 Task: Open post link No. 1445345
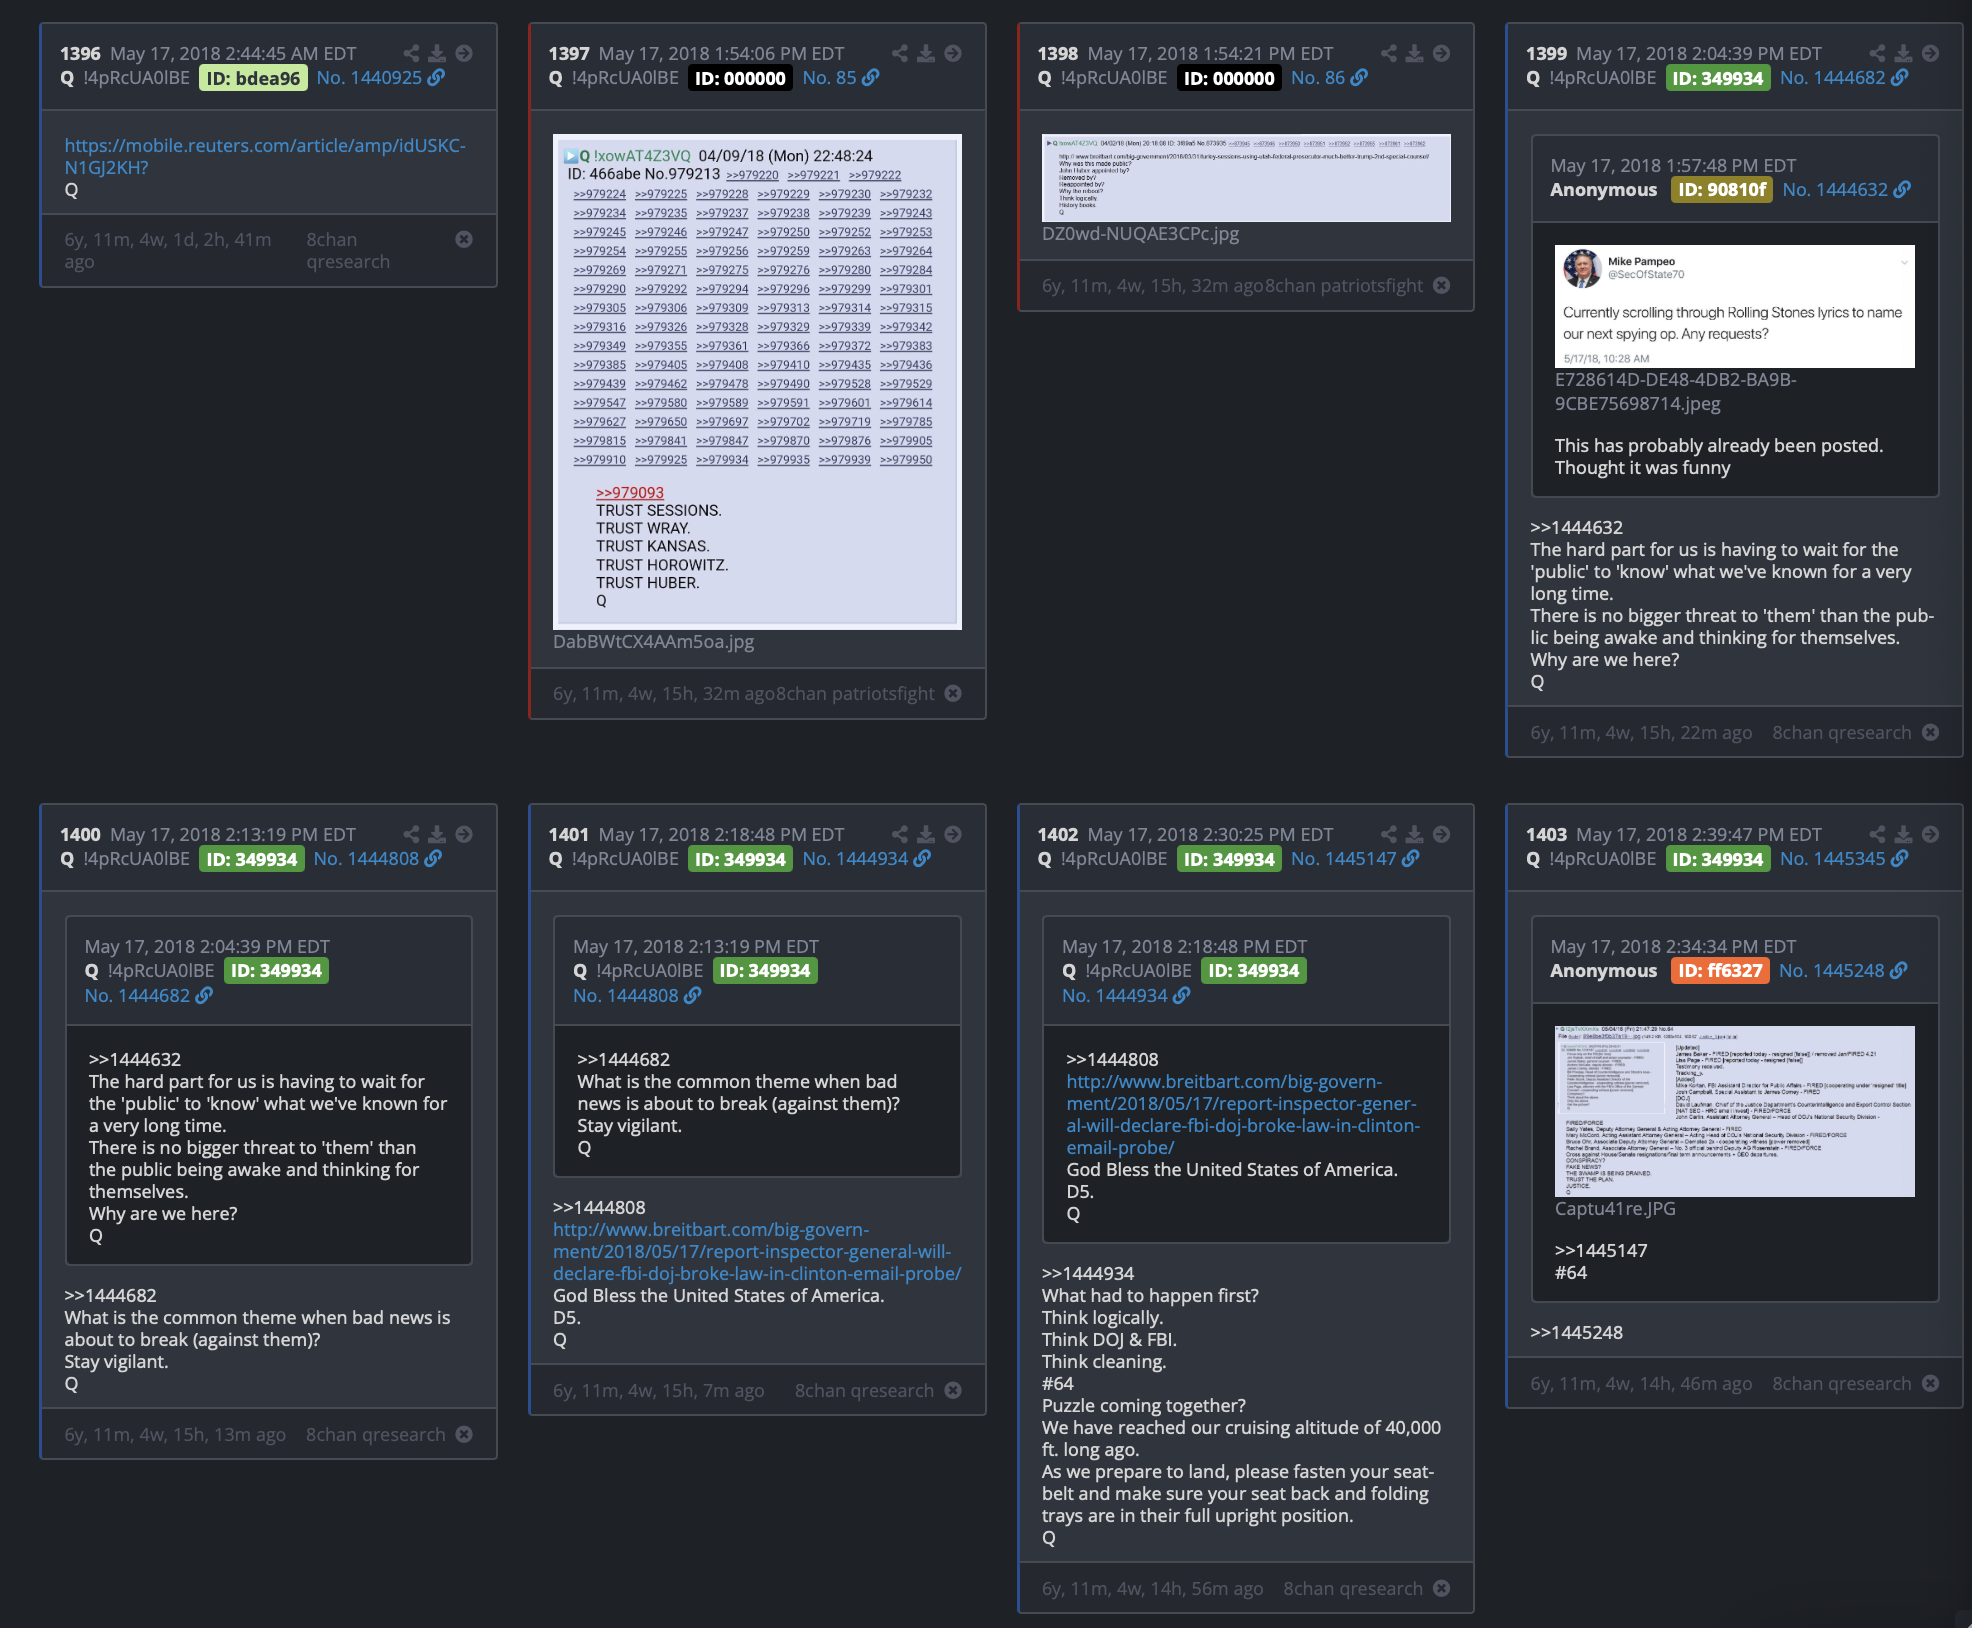[x=1844, y=859]
